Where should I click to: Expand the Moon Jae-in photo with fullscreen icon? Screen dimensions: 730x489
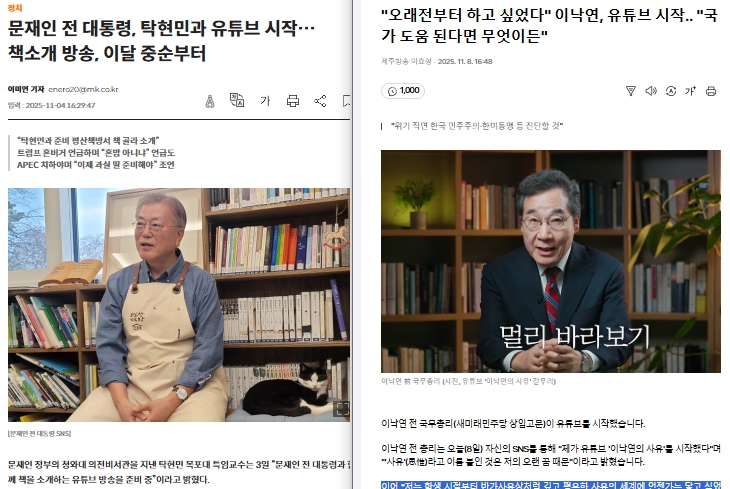point(343,409)
